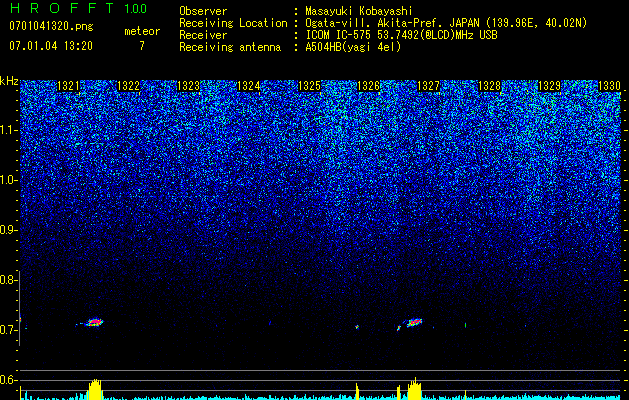This screenshot has height=400, width=629.
Task: Click the 'Receiving antenna' field label
Action: [230, 47]
